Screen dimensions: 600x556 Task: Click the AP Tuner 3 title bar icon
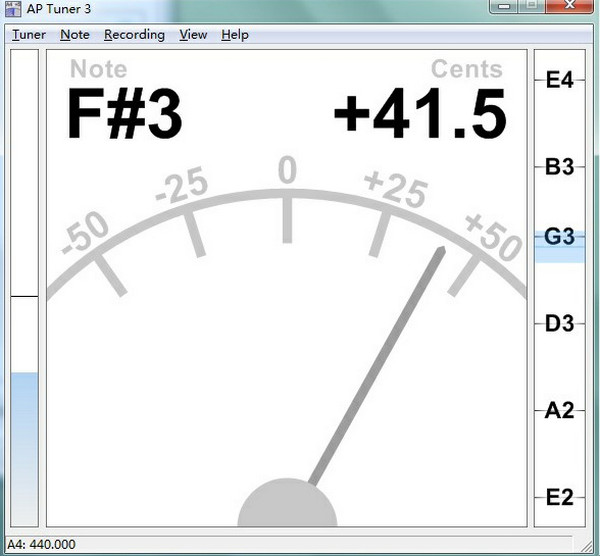coord(13,8)
